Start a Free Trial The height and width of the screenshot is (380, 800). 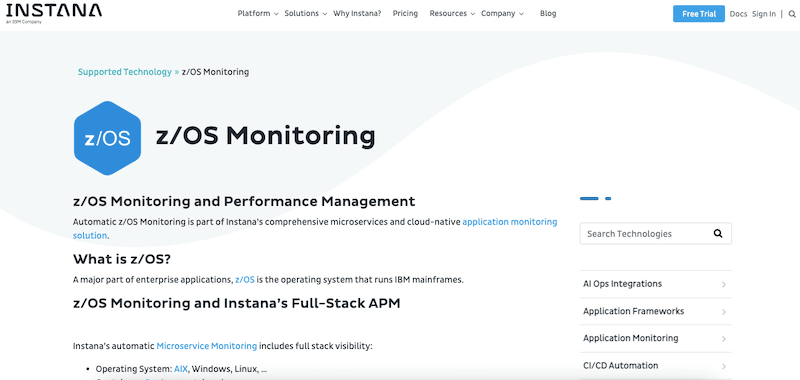click(x=698, y=14)
